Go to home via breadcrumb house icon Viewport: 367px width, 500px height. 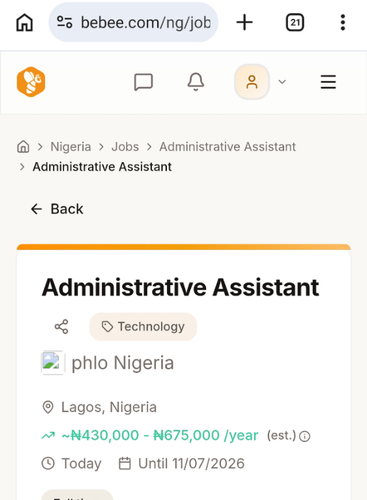click(x=23, y=146)
